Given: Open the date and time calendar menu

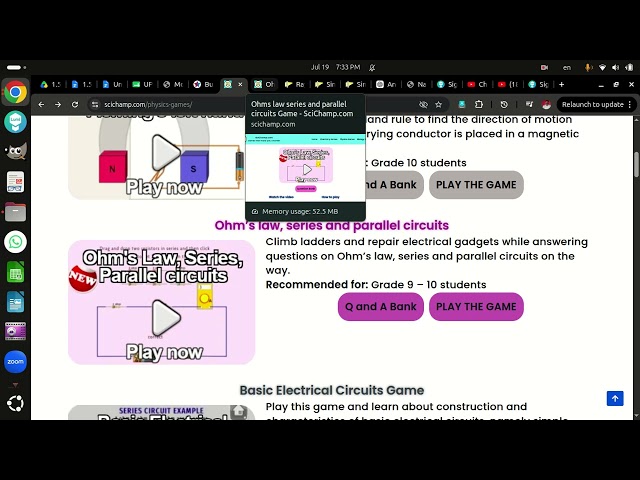Looking at the screenshot, I should [x=336, y=67].
